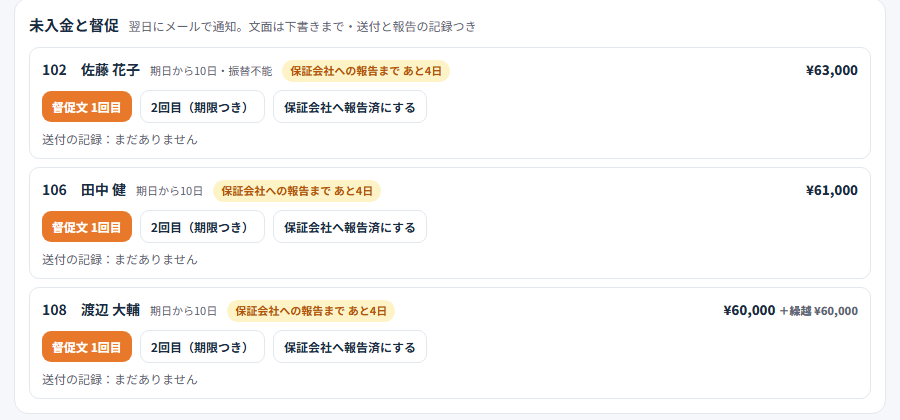
Task: Click 督促文 1回目 for 渡辺 大輔
Action: tap(87, 347)
